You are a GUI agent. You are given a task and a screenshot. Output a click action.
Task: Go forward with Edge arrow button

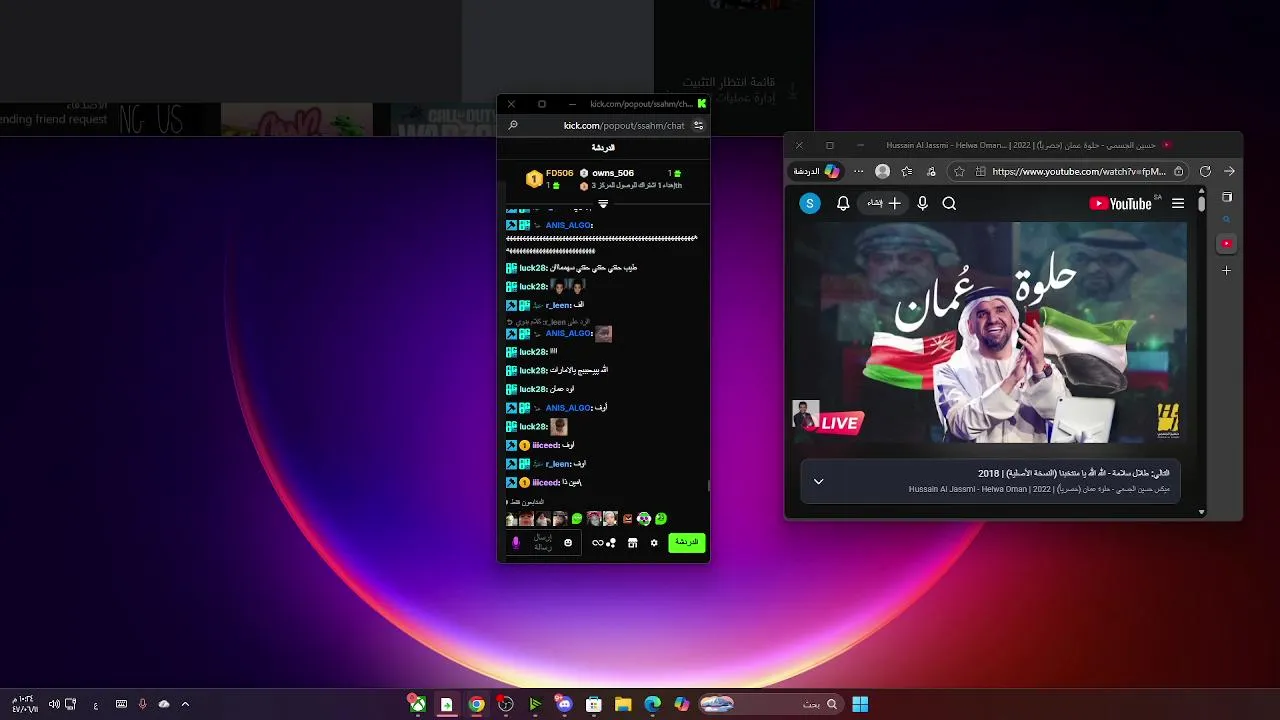[x=1229, y=172]
